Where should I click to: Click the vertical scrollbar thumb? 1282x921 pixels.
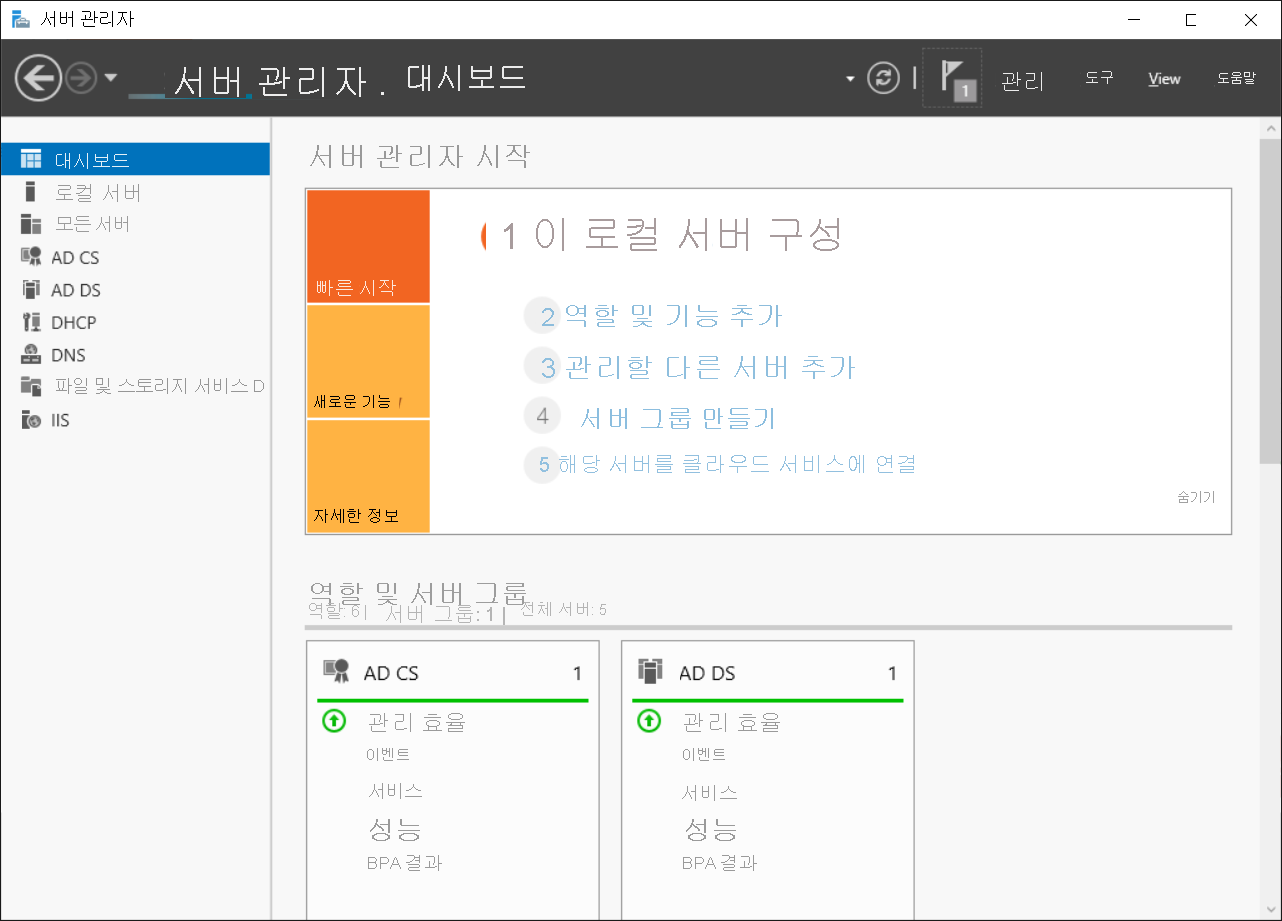coord(1270,302)
